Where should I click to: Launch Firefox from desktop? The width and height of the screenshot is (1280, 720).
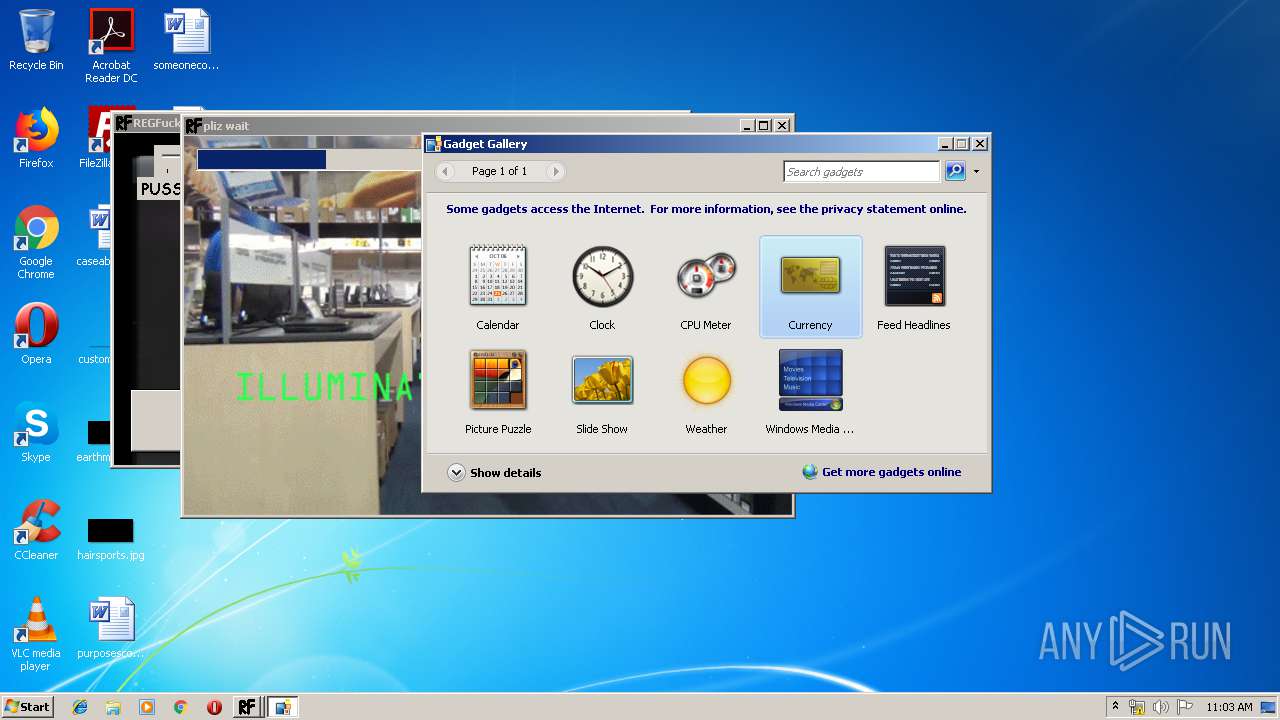(x=36, y=138)
